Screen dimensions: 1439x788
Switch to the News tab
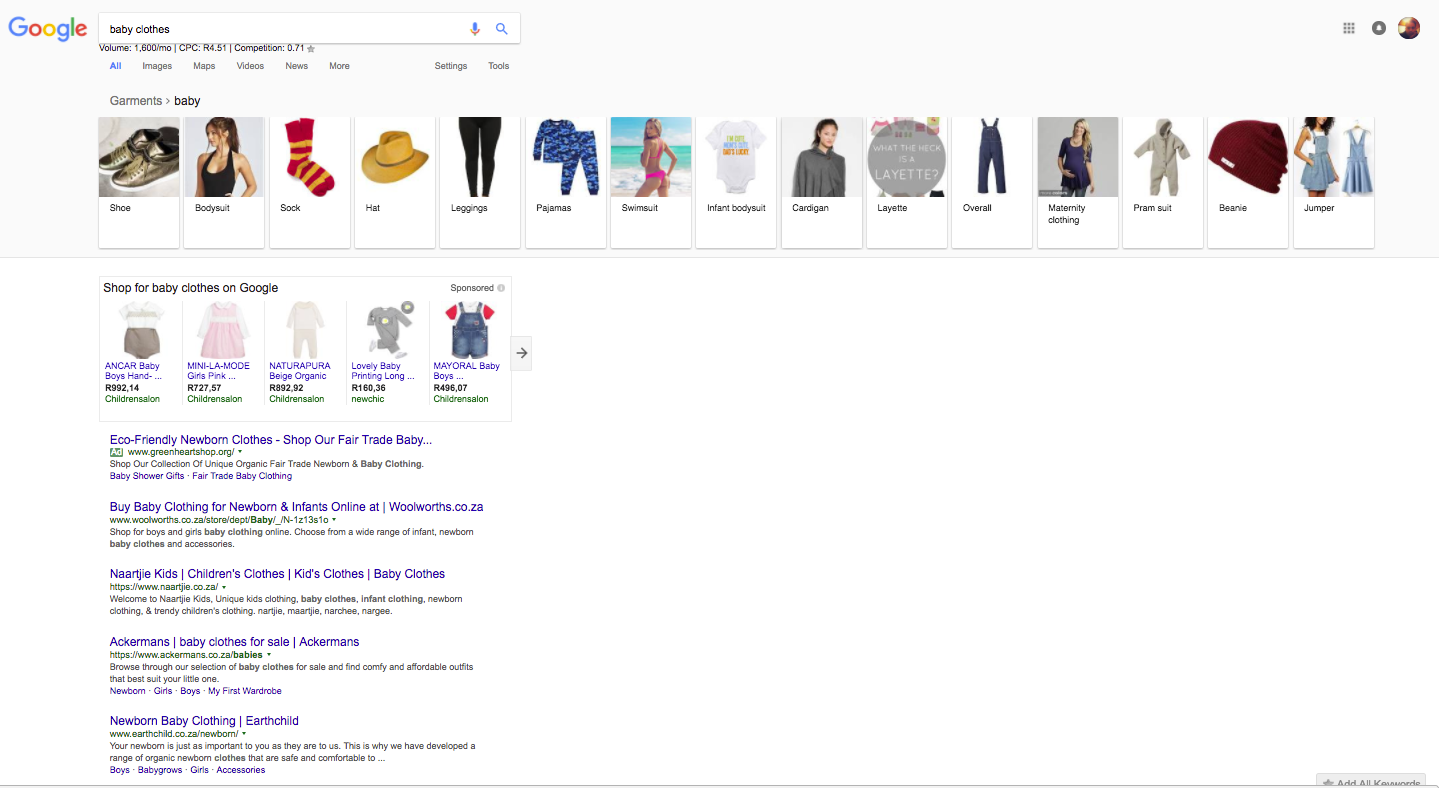coord(296,66)
